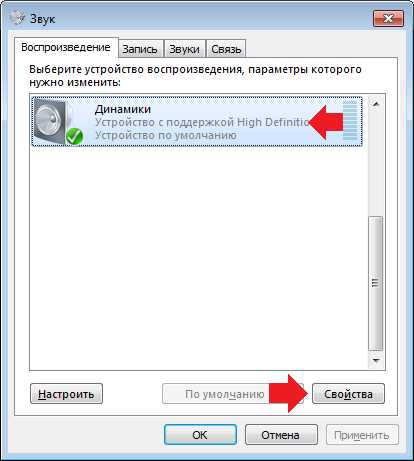Click the Отмена button
The height and width of the screenshot is (461, 414).
tap(281, 435)
